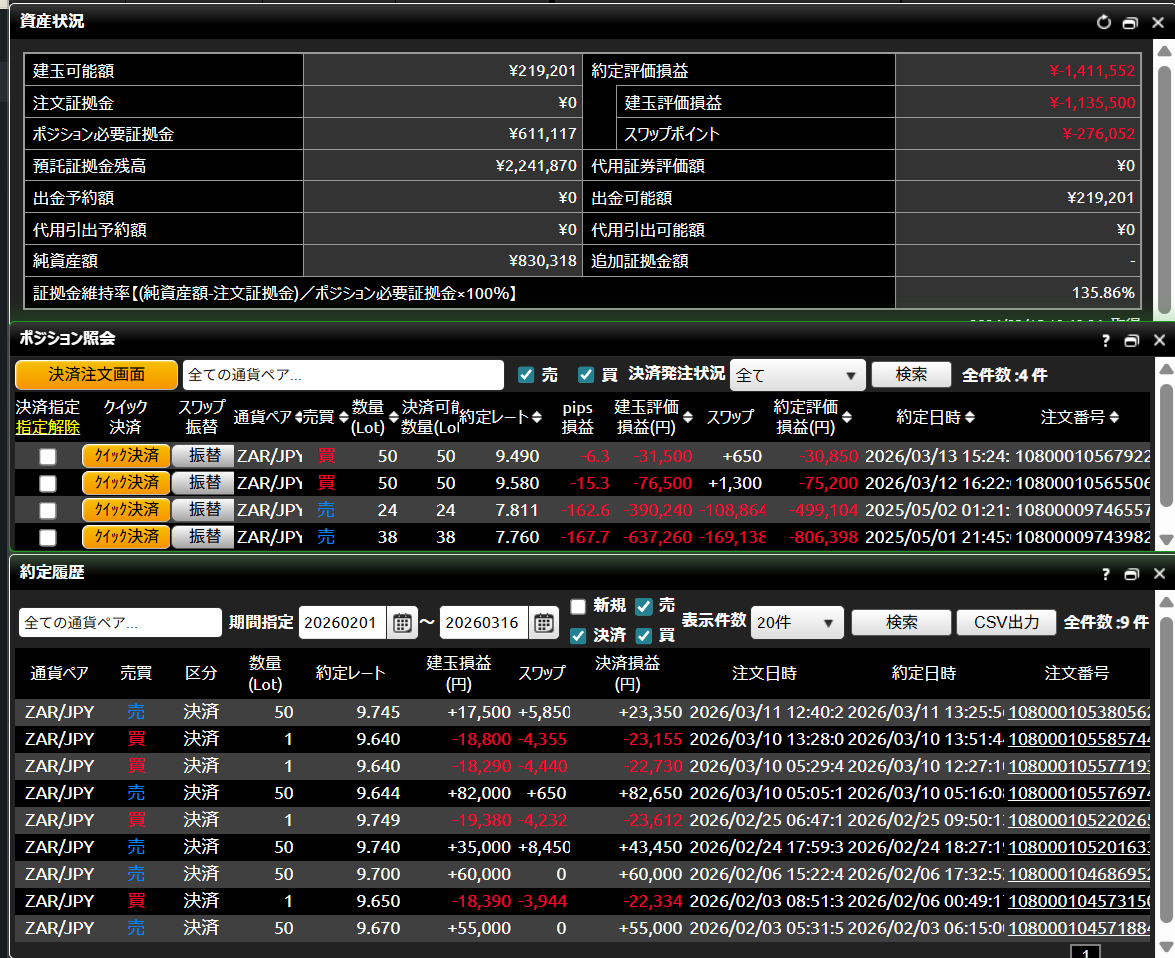Export history with CSV出力 button
The height and width of the screenshot is (958, 1175).
point(1006,622)
